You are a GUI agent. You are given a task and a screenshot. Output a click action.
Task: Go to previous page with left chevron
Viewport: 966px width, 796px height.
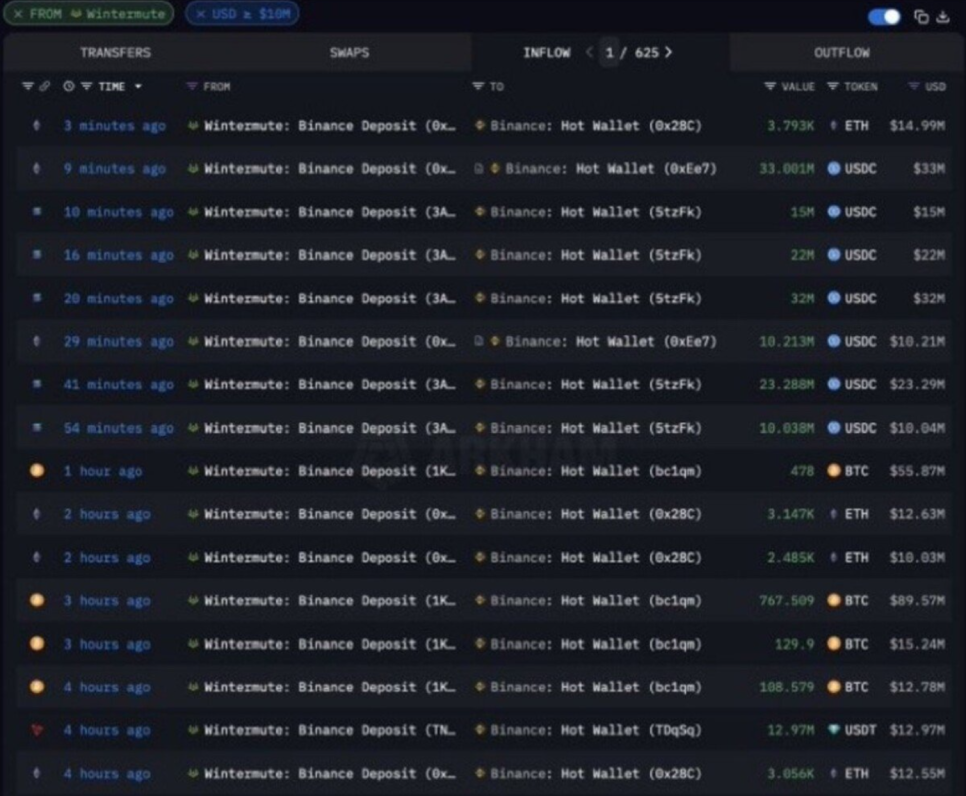[x=589, y=52]
